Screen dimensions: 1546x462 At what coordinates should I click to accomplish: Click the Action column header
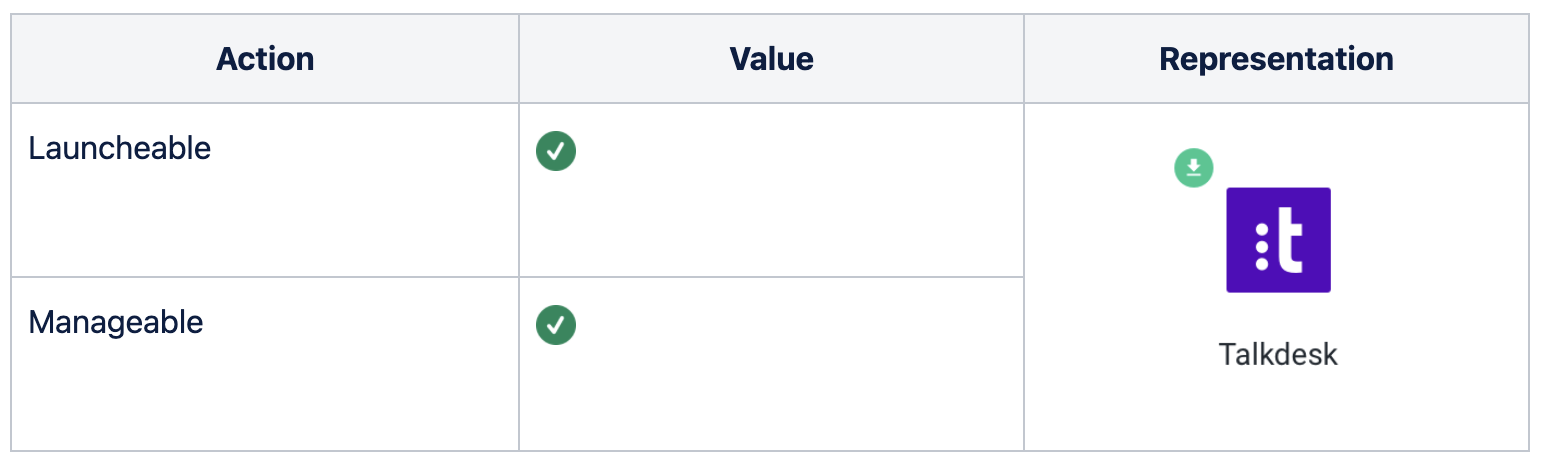pyautogui.click(x=265, y=59)
